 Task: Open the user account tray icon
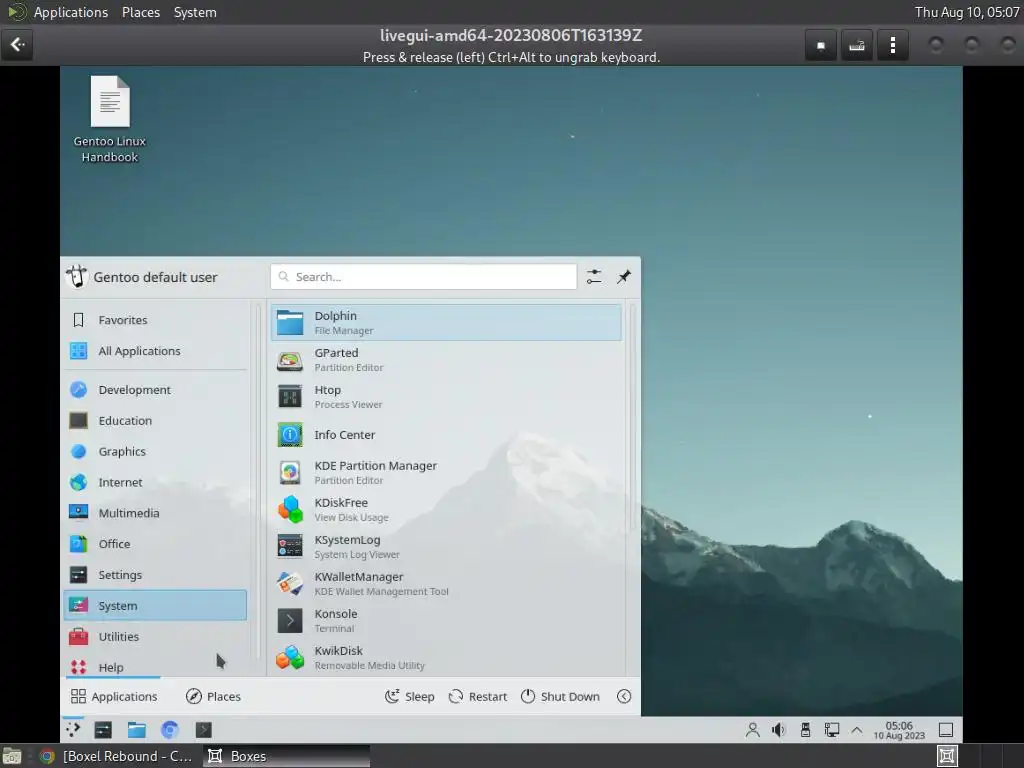[x=752, y=729]
